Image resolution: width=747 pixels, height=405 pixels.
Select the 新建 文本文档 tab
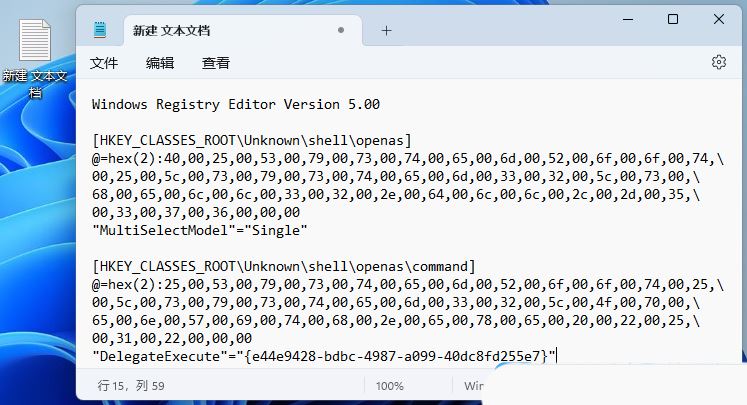(243, 30)
